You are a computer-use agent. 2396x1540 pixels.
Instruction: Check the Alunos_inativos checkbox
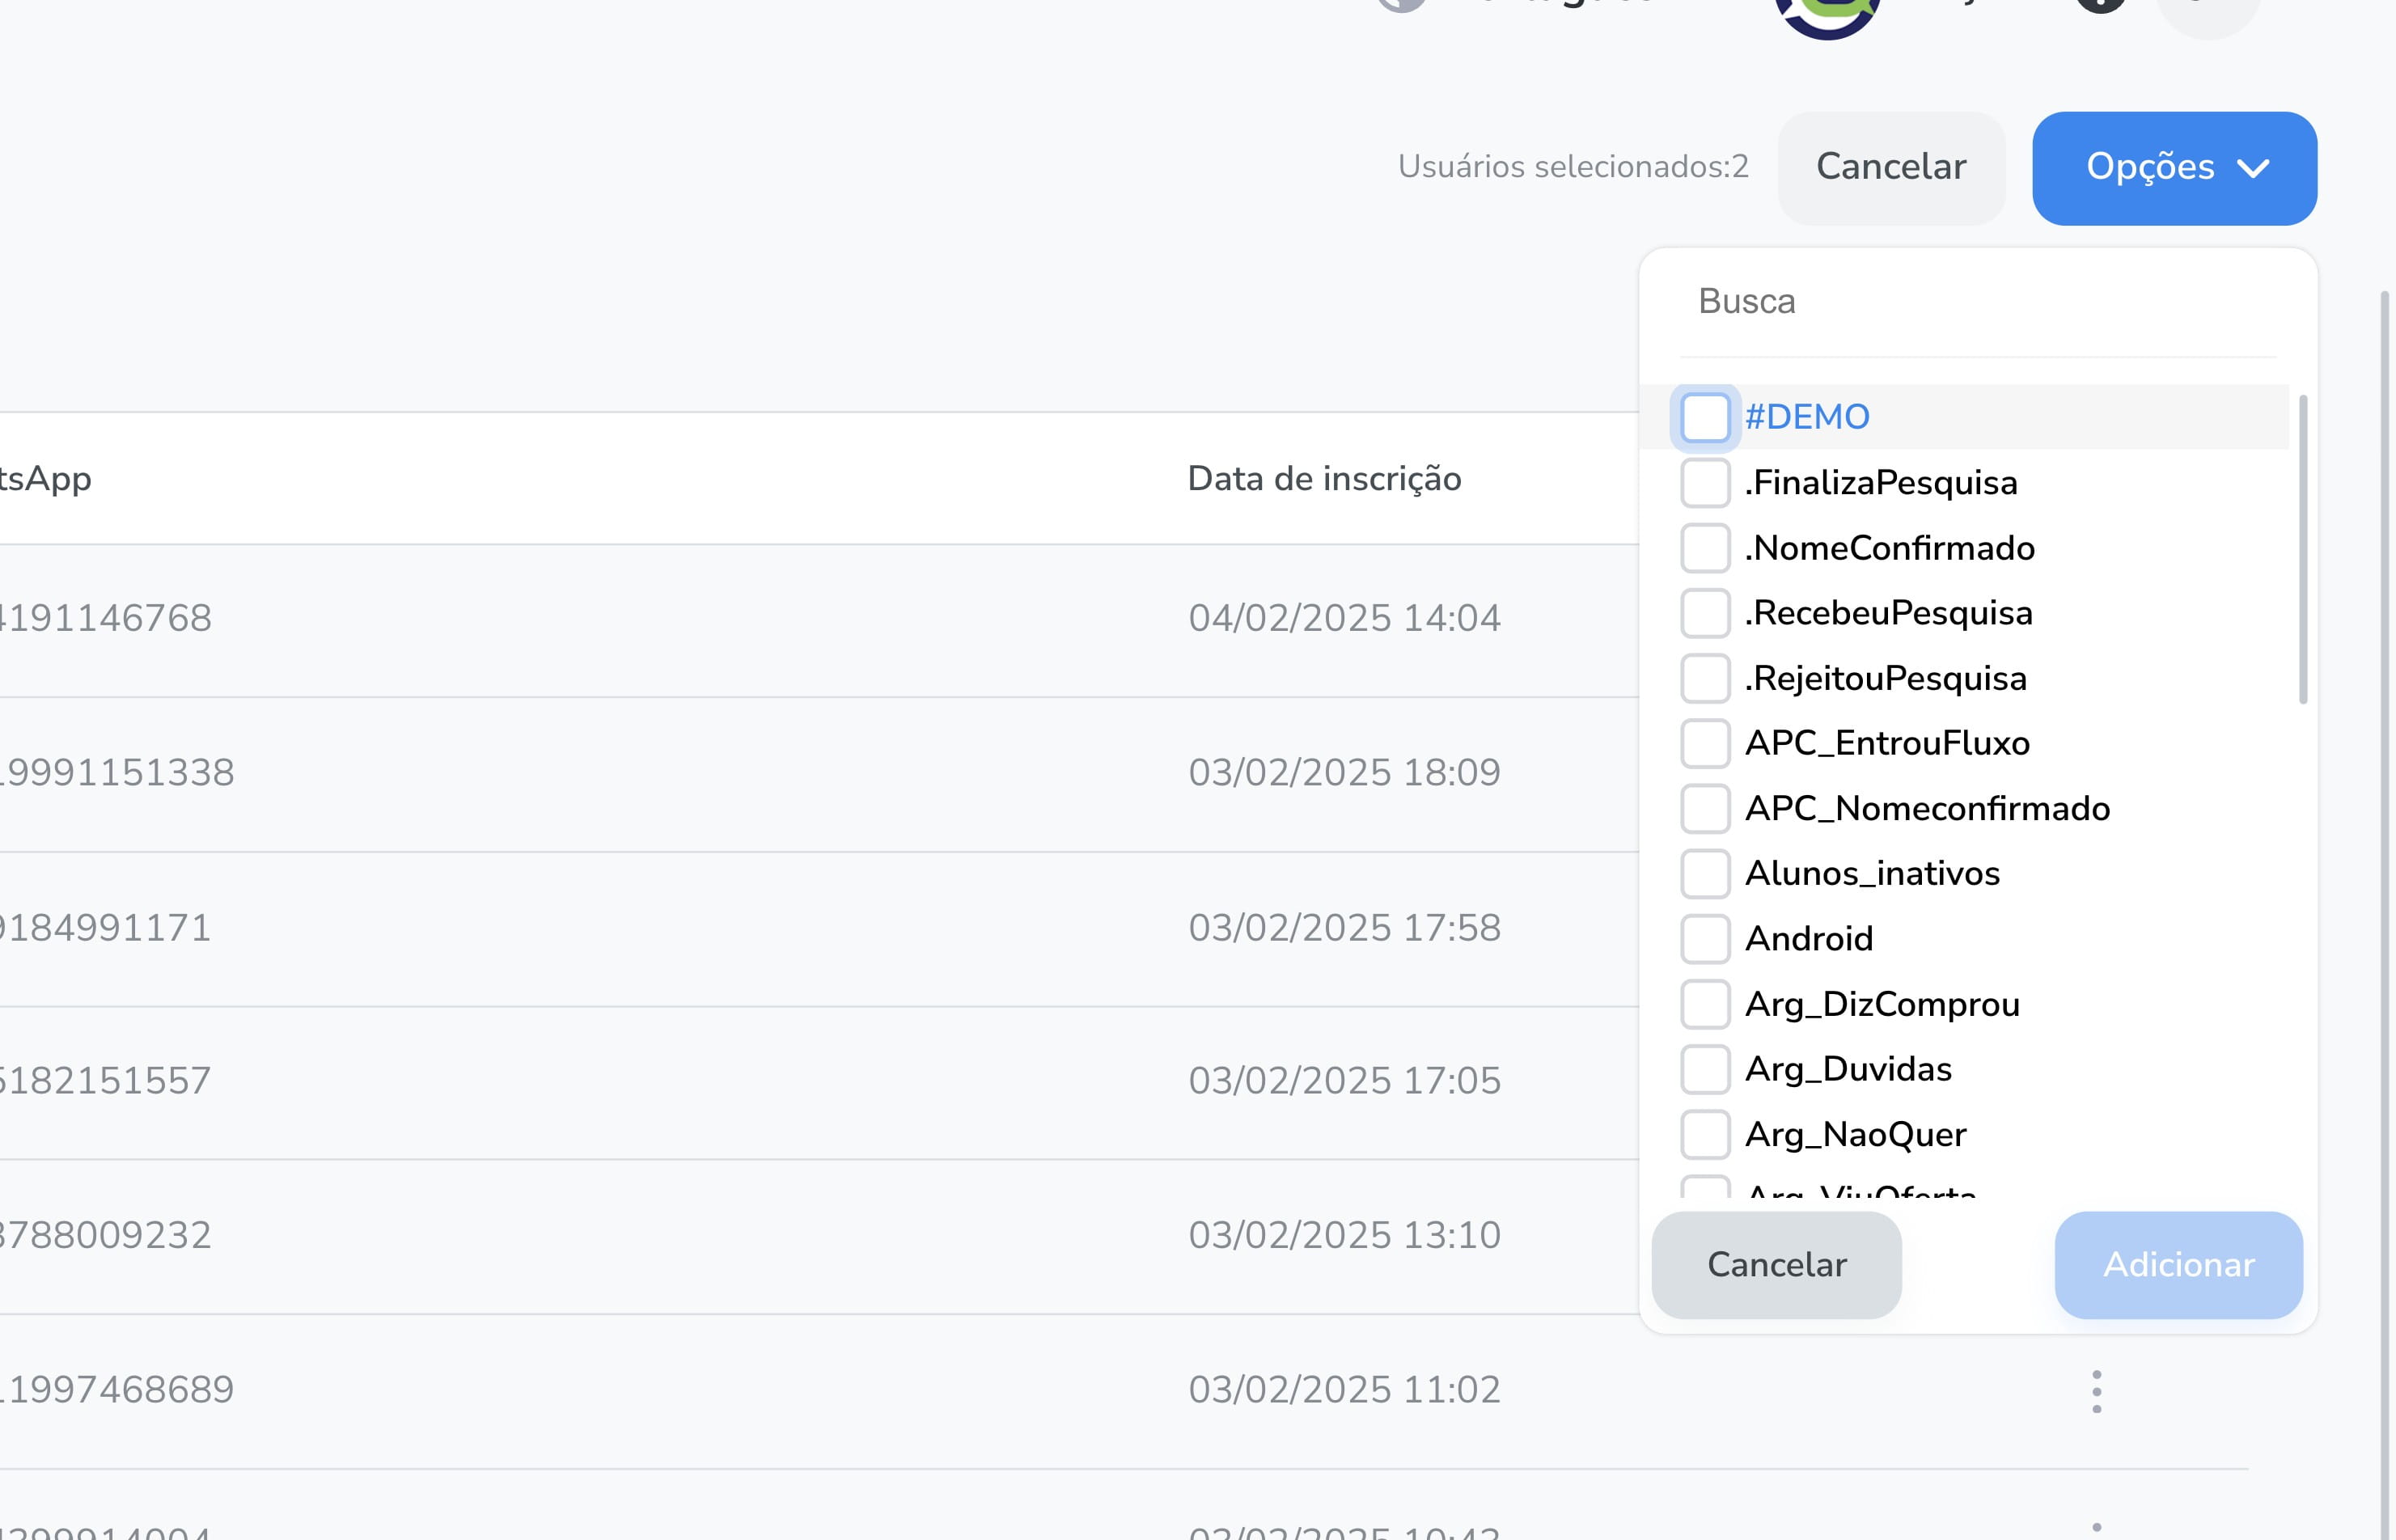click(x=1705, y=873)
